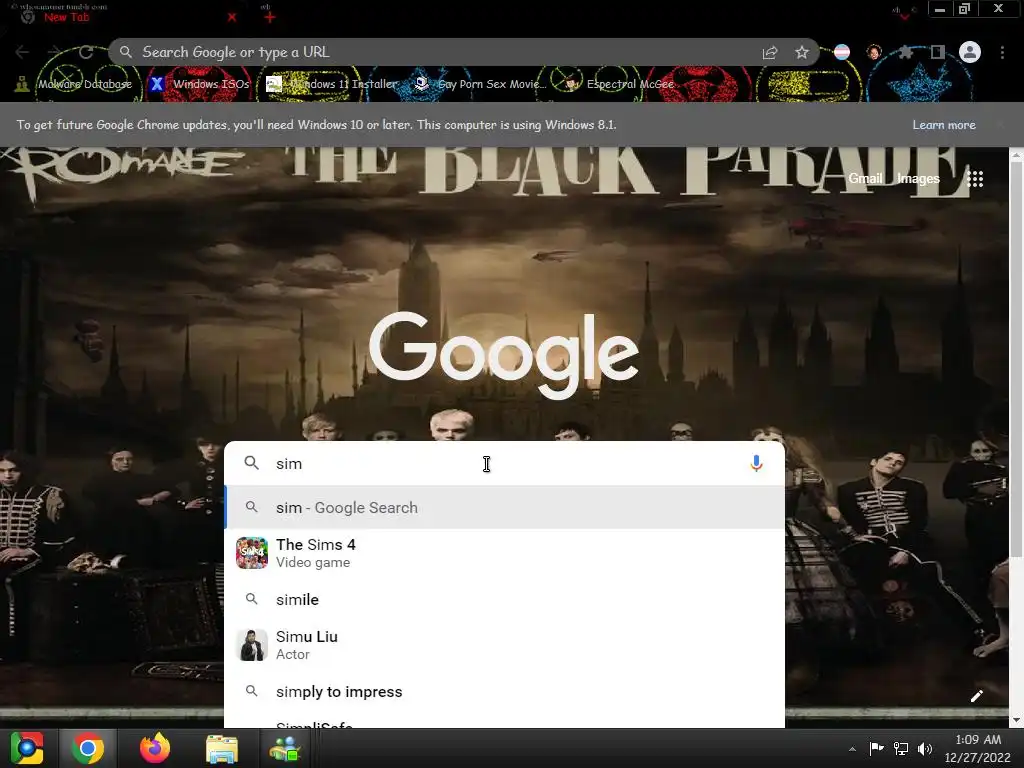Open the Malware Database bookmark
The image size is (1024, 768).
pyautogui.click(x=73, y=84)
